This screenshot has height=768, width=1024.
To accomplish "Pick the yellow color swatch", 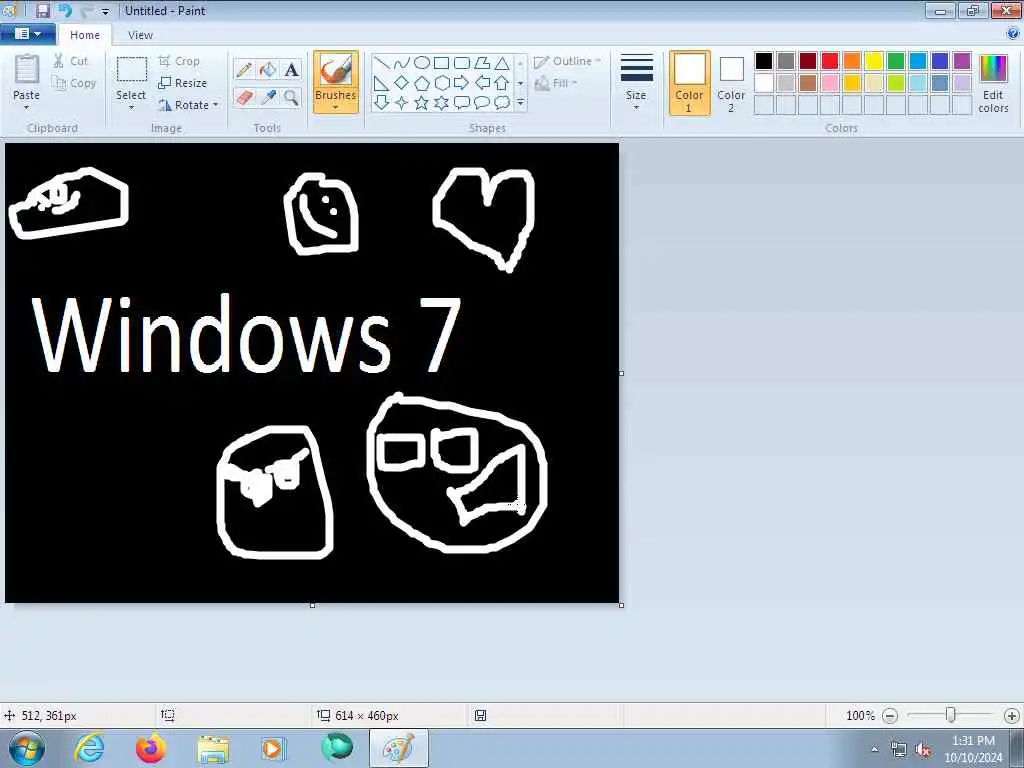I will tap(874, 61).
